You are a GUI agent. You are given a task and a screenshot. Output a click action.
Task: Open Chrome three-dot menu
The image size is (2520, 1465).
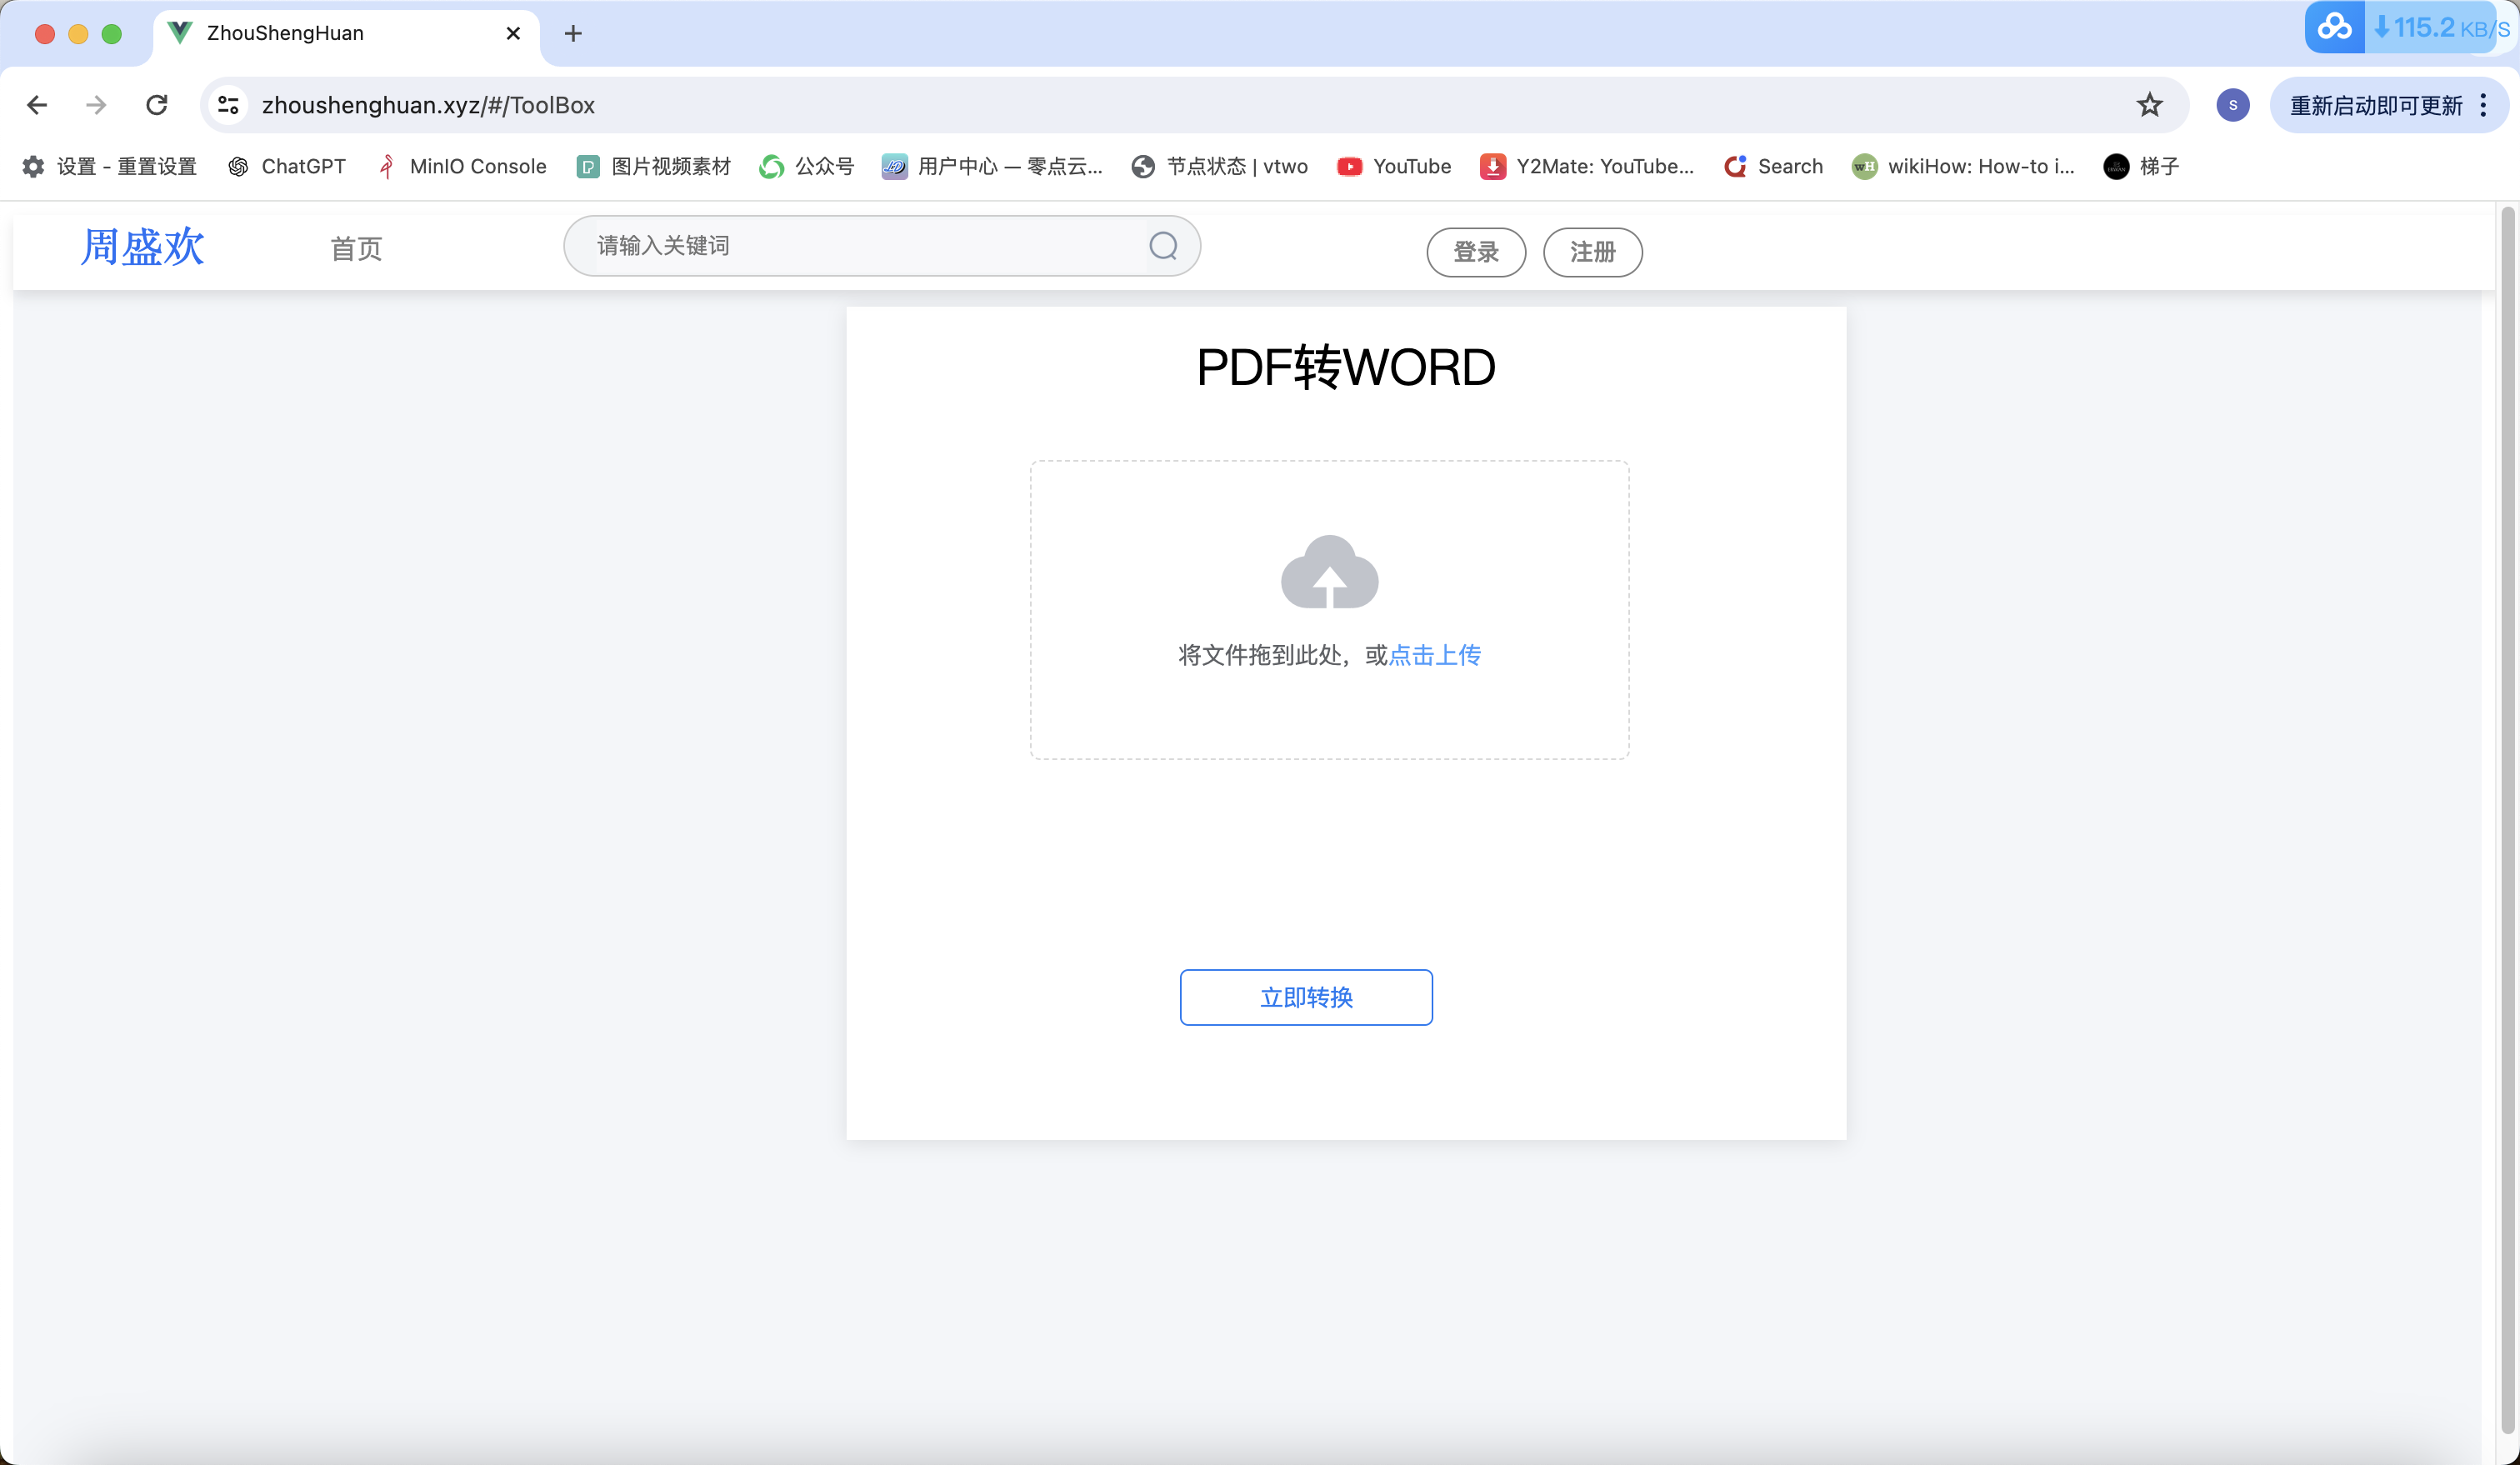[x=2483, y=105]
